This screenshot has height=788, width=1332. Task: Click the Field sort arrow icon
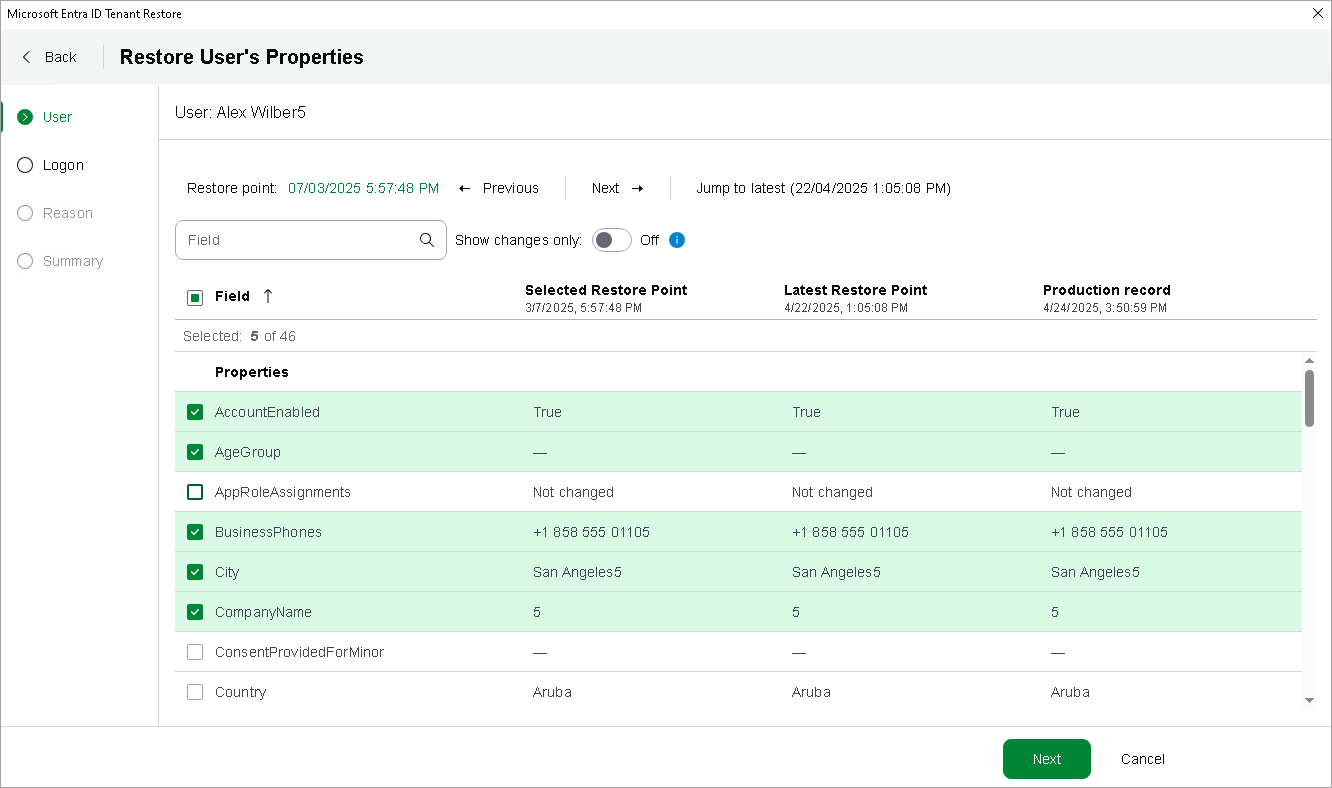(268, 296)
